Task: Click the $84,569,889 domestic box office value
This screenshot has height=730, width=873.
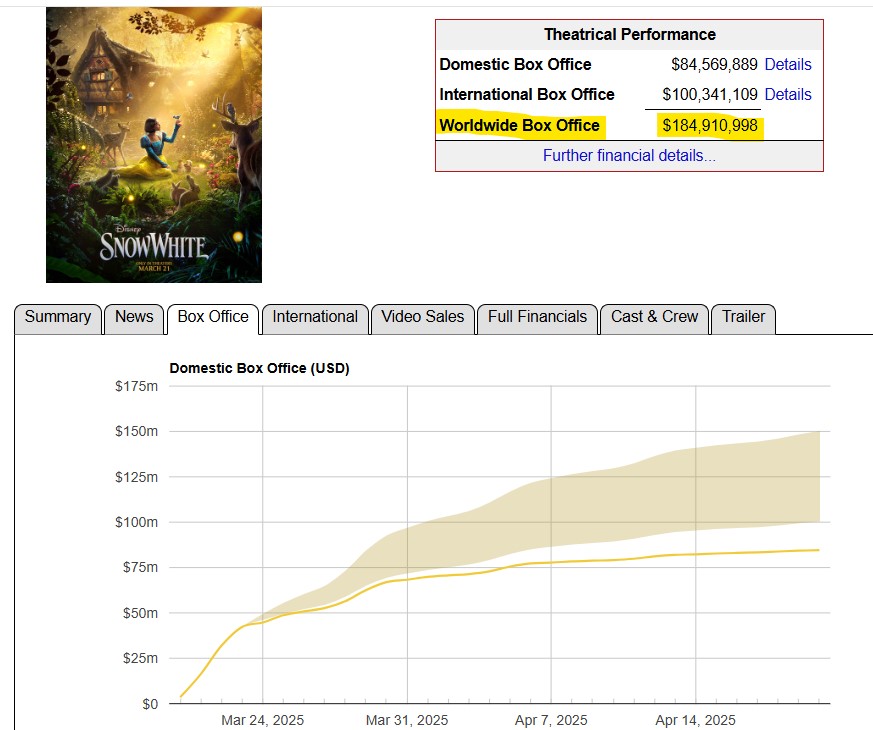Action: (714, 65)
